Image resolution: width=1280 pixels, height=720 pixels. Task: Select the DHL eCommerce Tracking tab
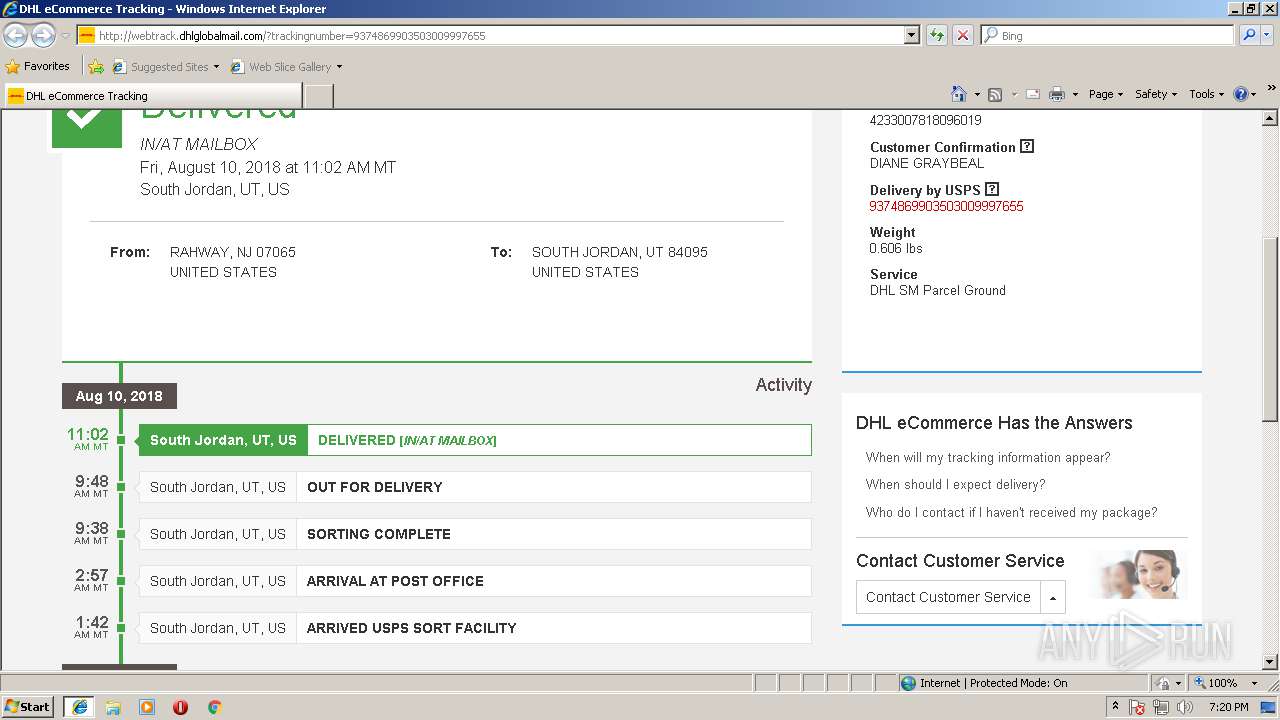coord(152,96)
